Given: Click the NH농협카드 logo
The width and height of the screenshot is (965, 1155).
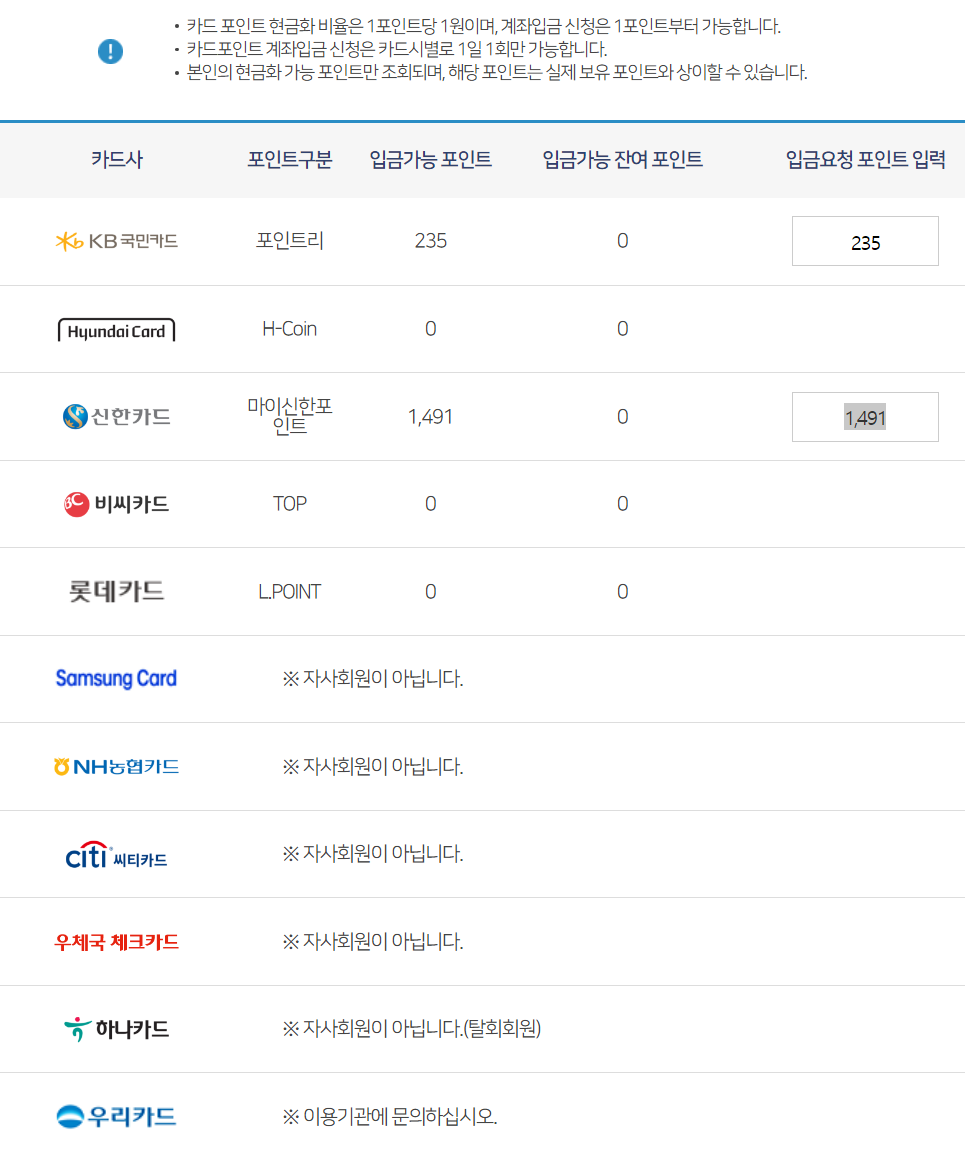Looking at the screenshot, I should (115, 766).
